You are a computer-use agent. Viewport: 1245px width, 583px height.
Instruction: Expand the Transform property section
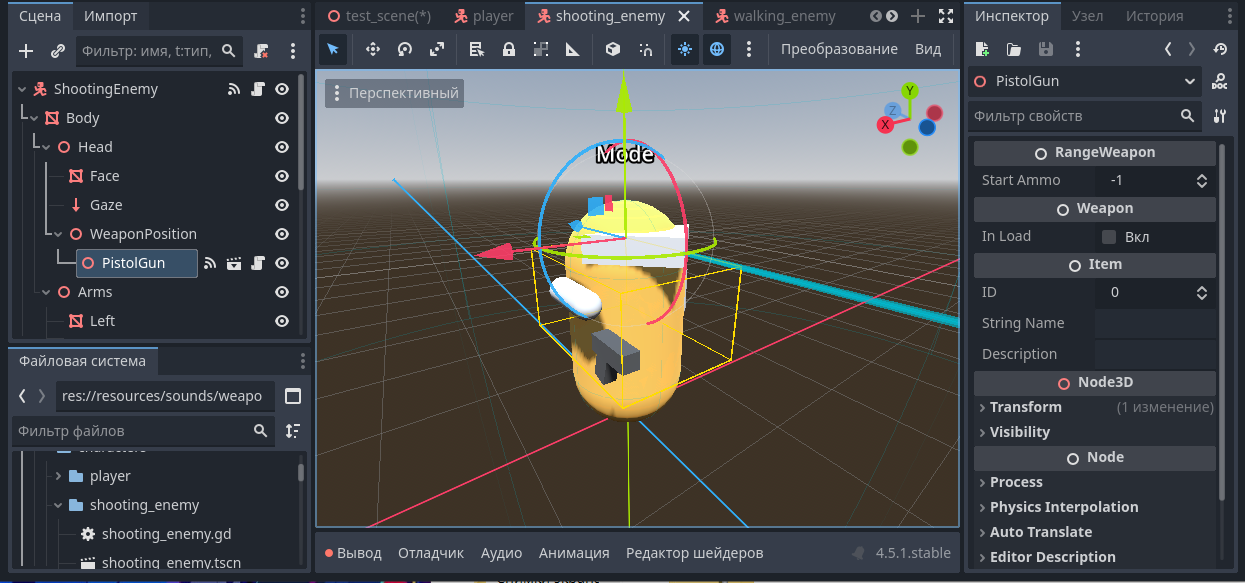click(x=1025, y=407)
